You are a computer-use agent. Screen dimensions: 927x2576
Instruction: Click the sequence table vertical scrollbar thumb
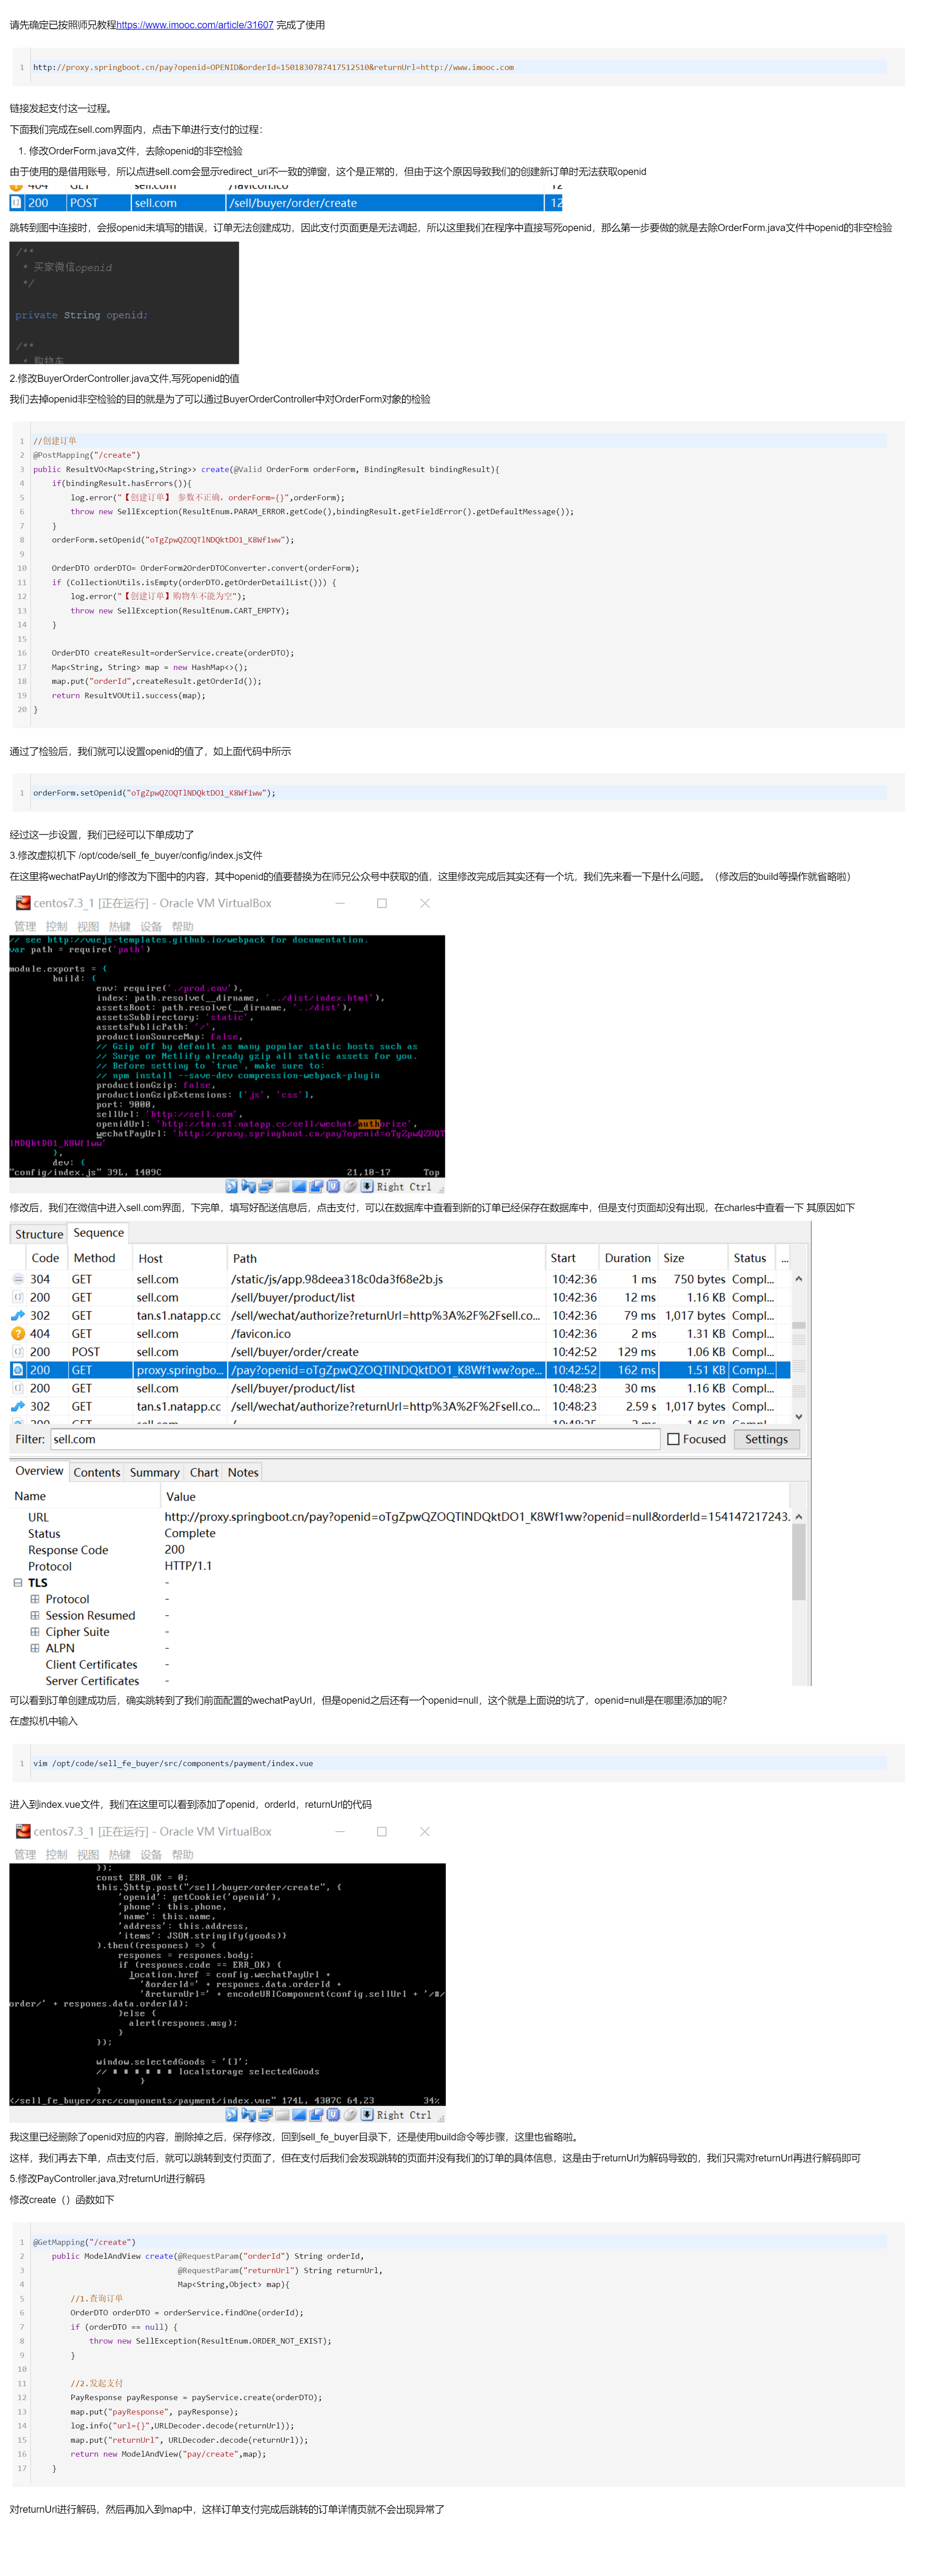point(798,1325)
